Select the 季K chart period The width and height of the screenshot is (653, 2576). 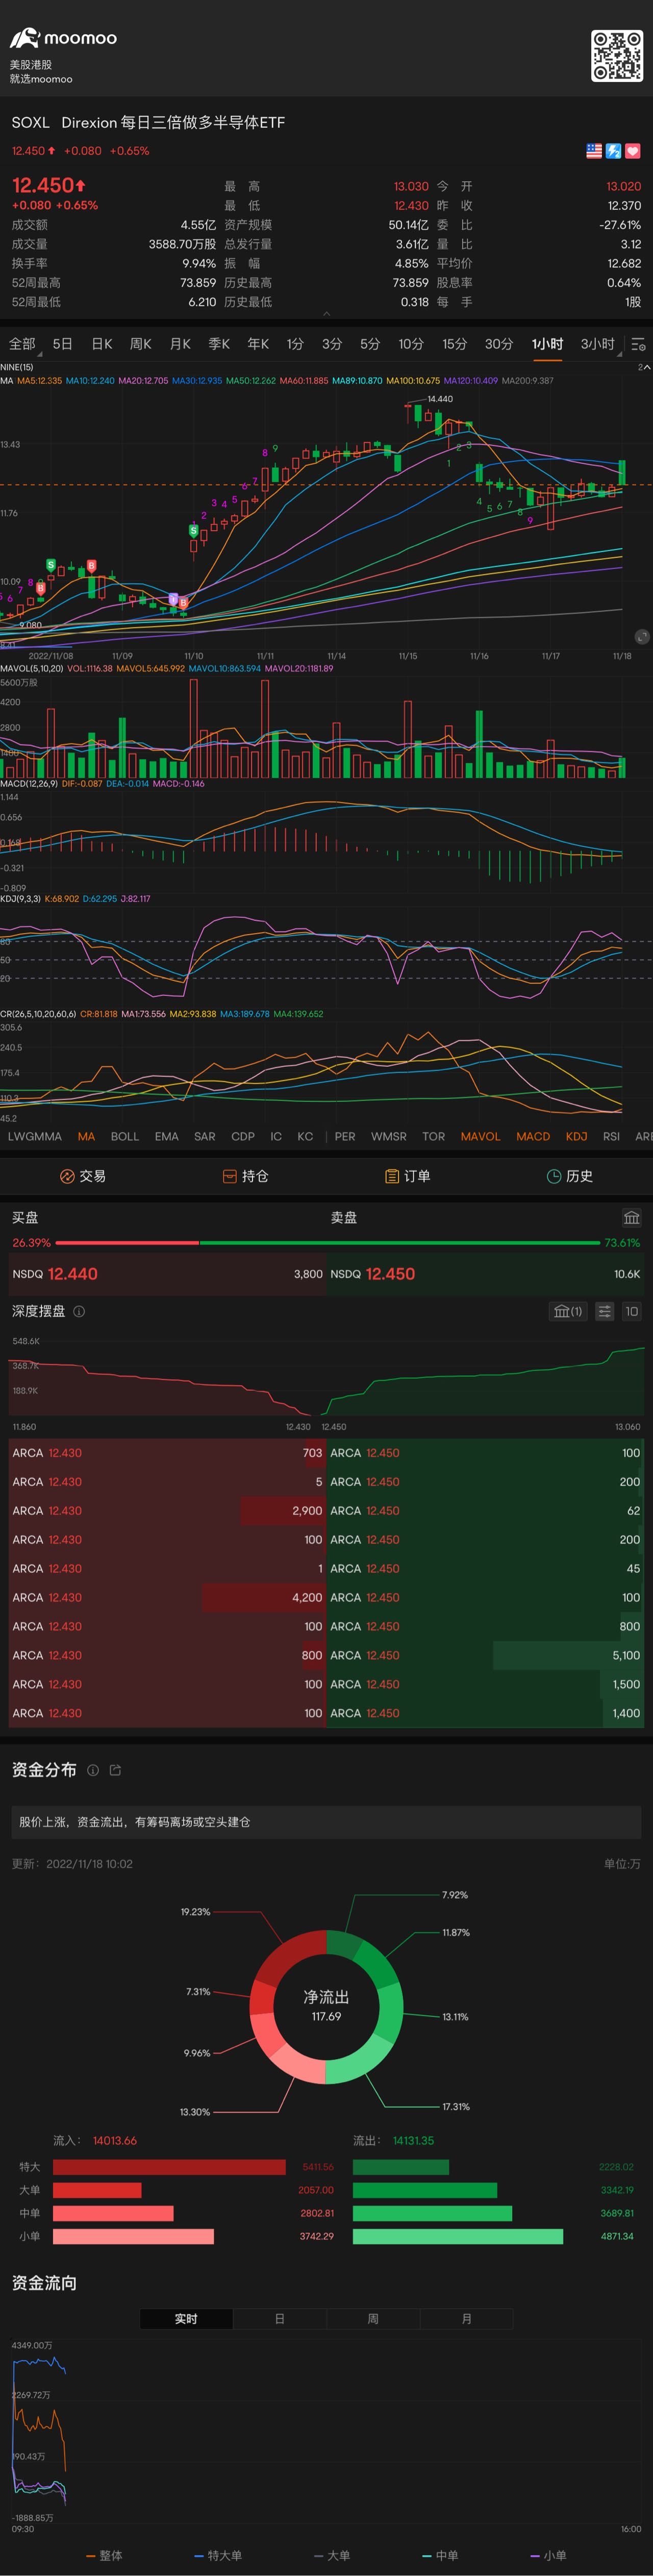pos(219,344)
